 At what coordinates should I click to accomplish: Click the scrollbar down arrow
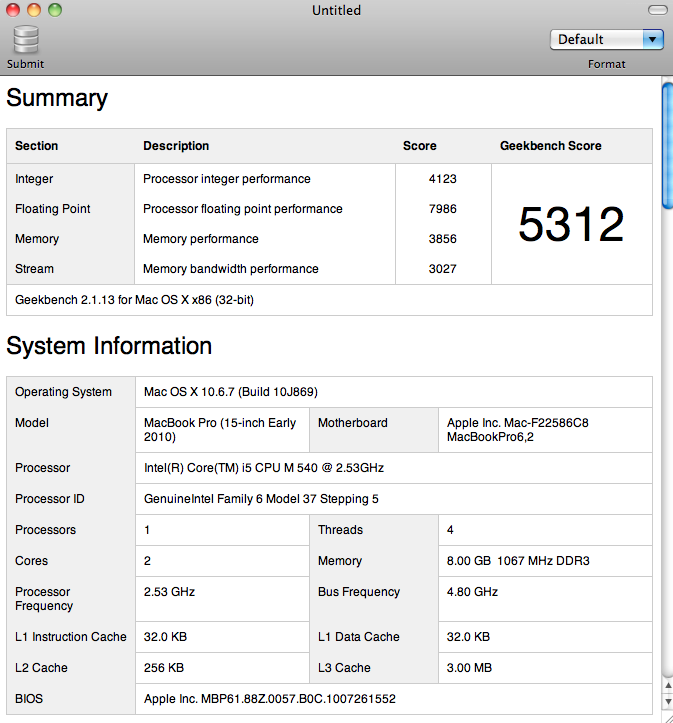668,702
